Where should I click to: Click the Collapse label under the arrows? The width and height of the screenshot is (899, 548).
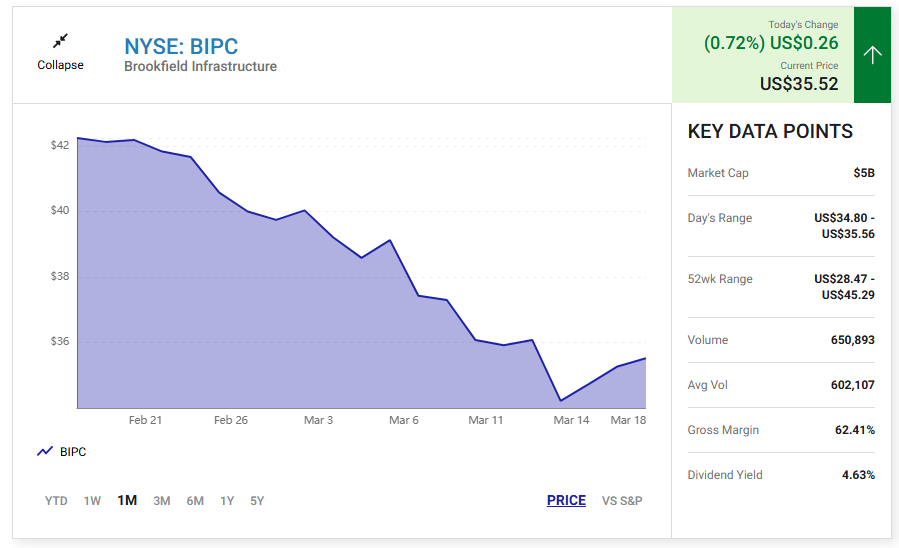tap(60, 65)
